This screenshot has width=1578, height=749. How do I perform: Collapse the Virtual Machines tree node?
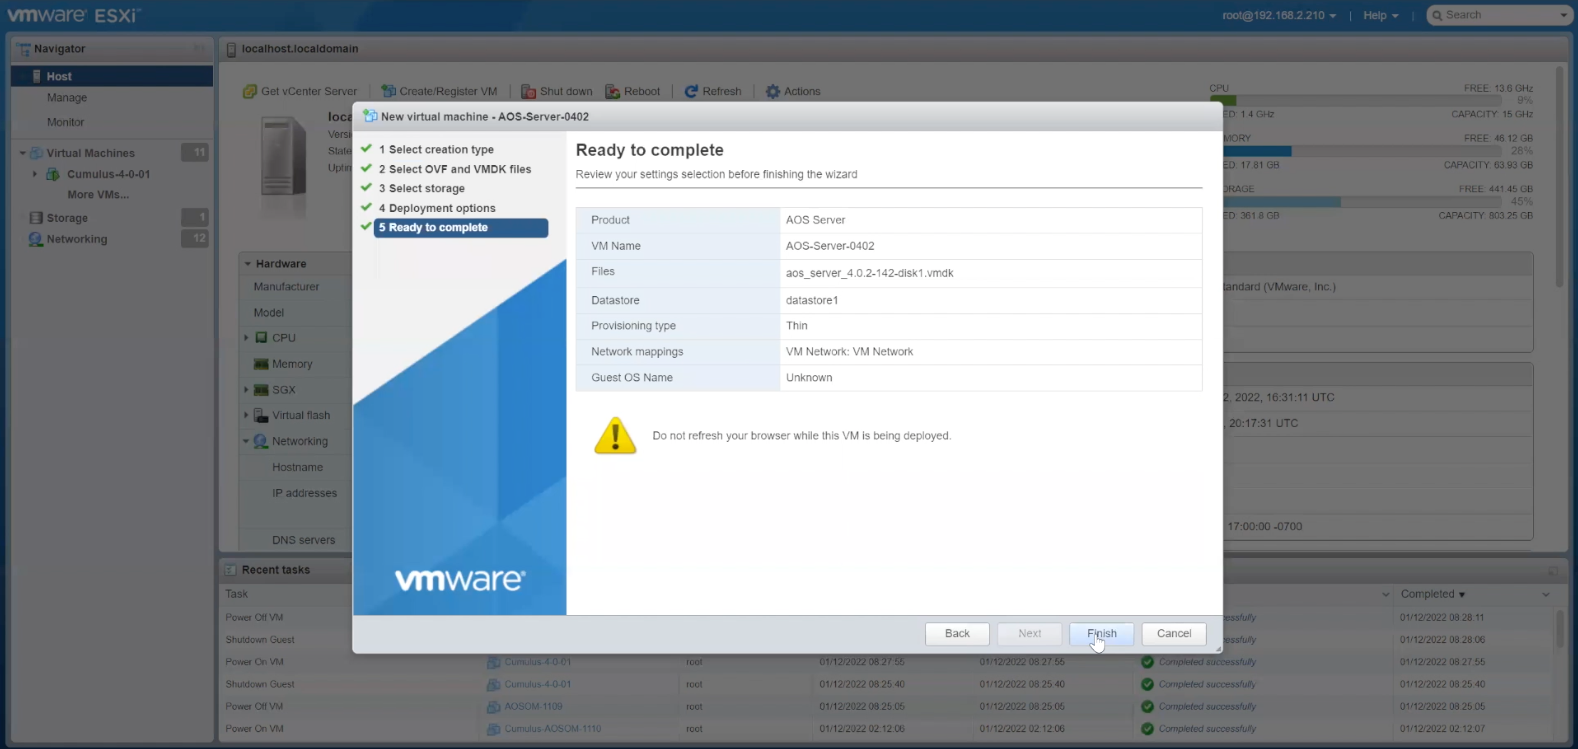click(x=23, y=153)
